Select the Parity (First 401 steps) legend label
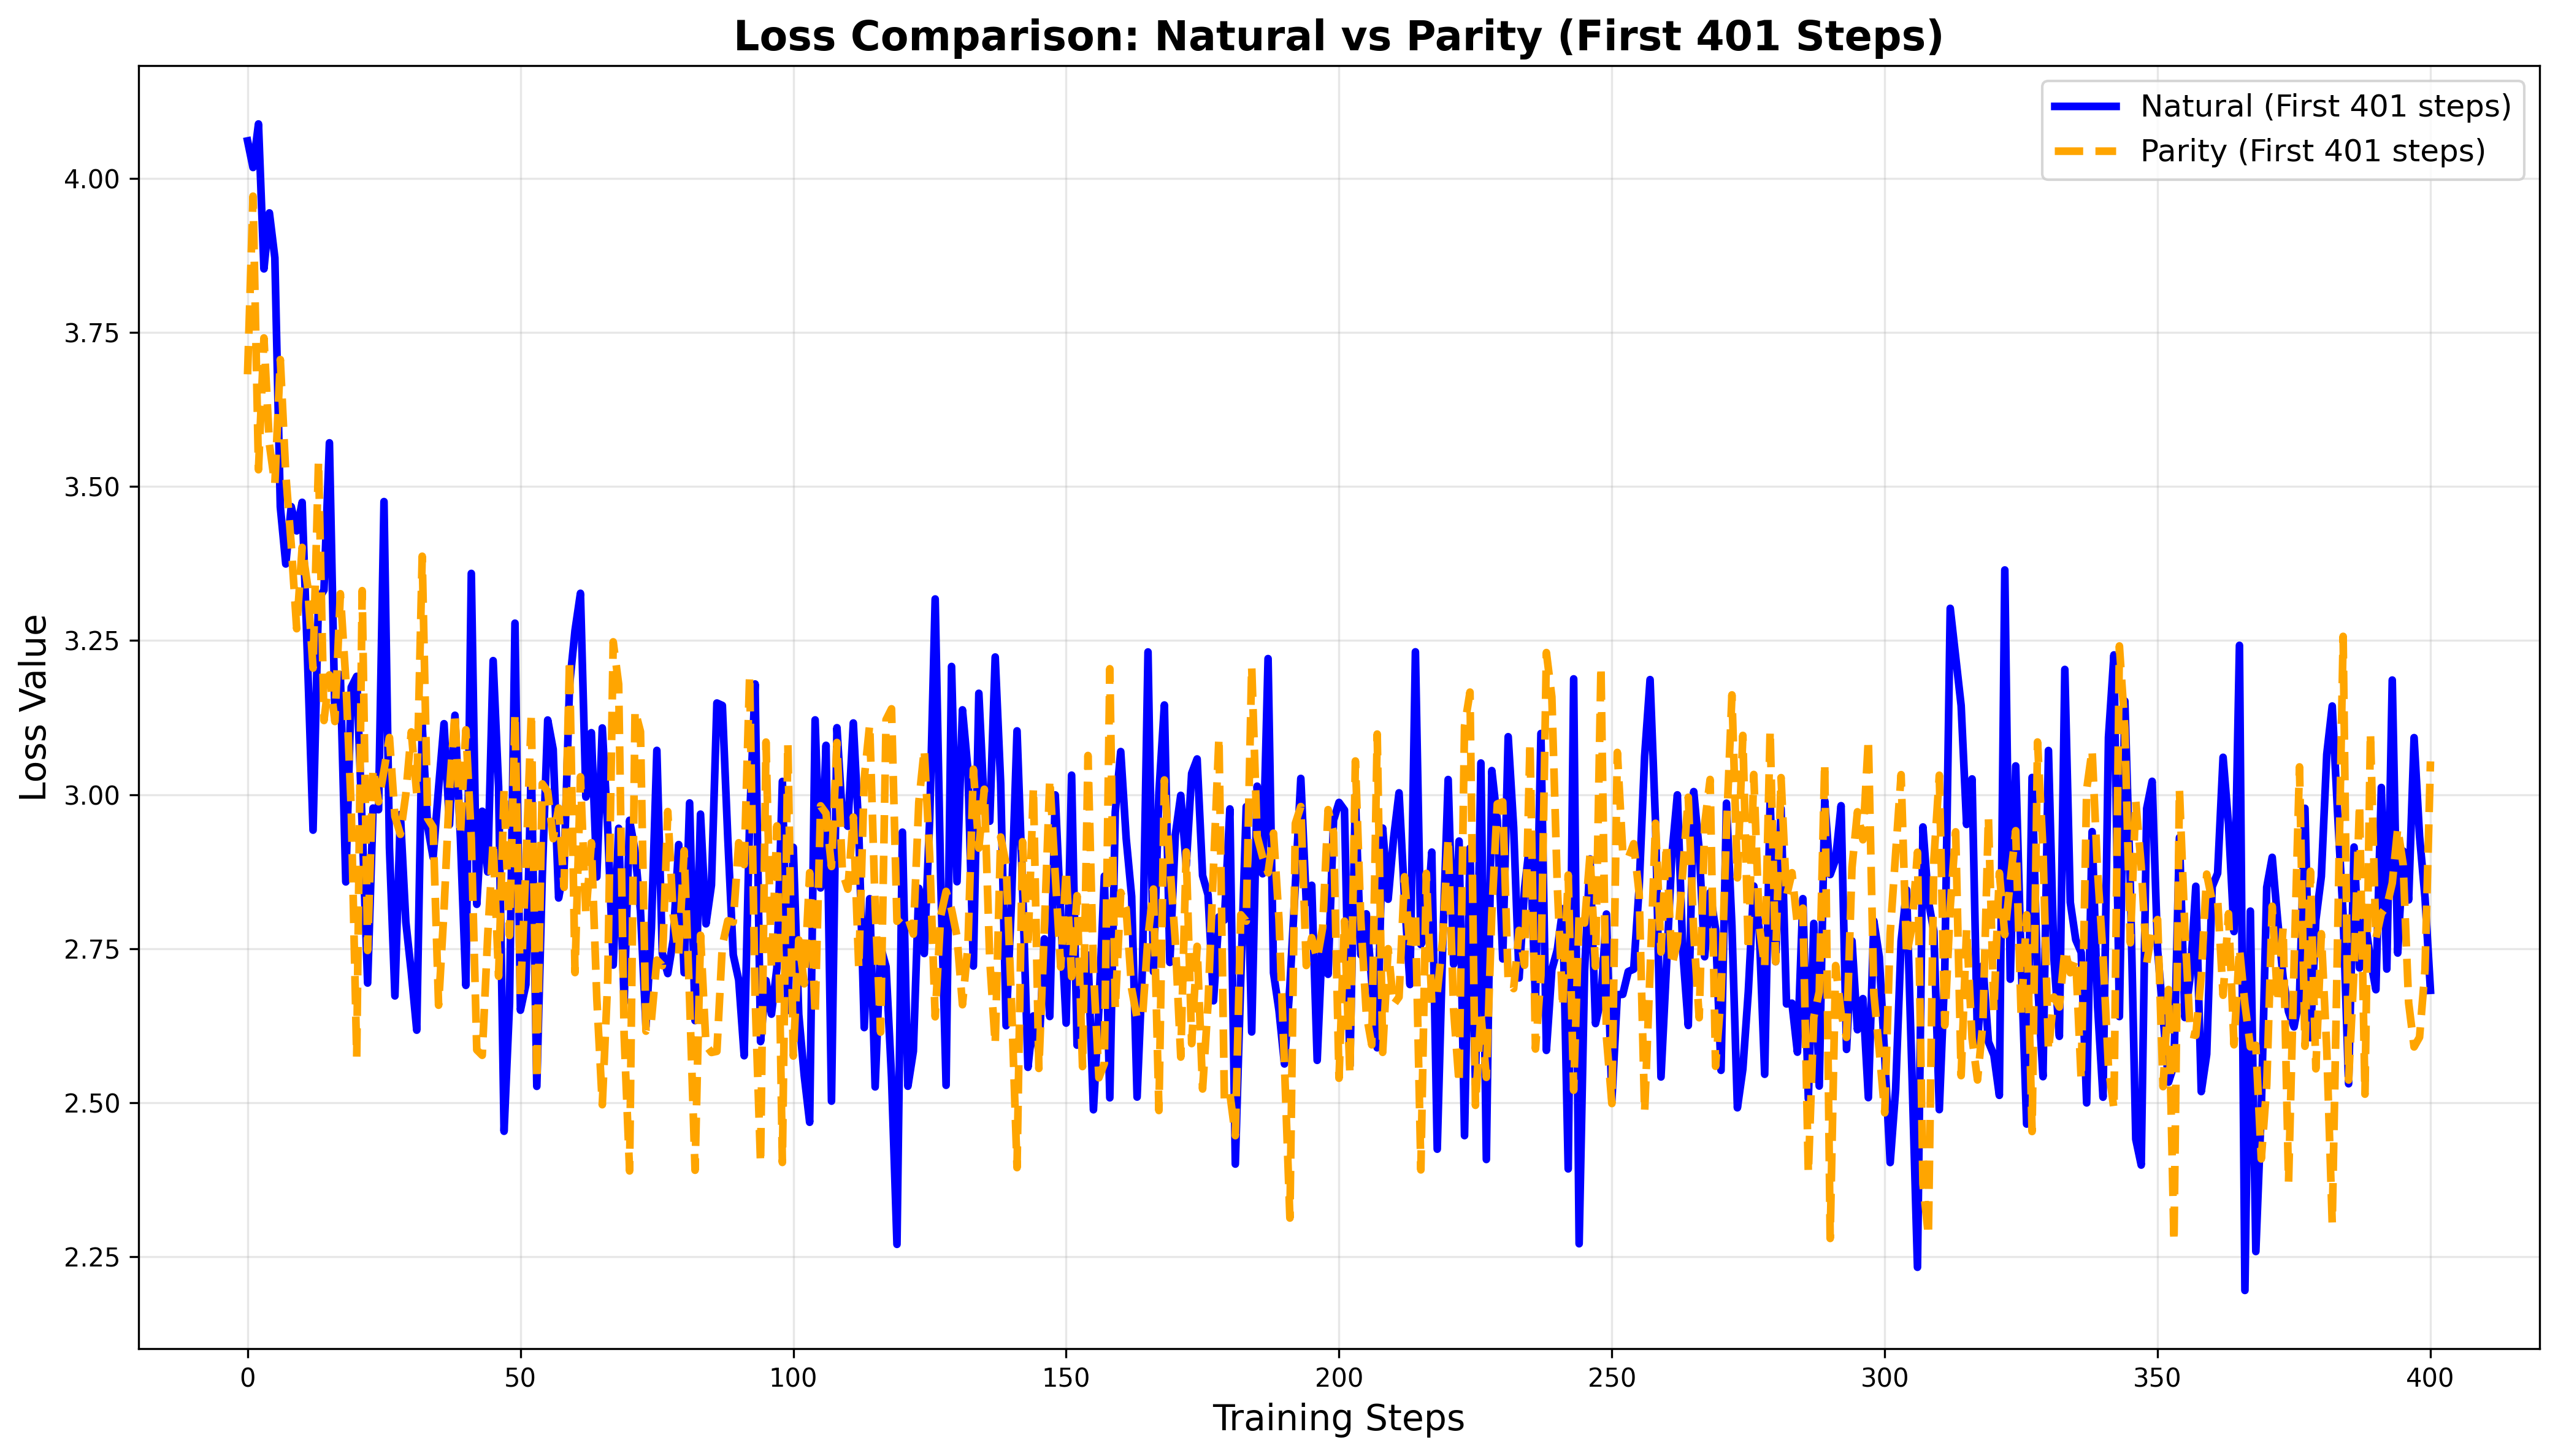 pos(2312,151)
